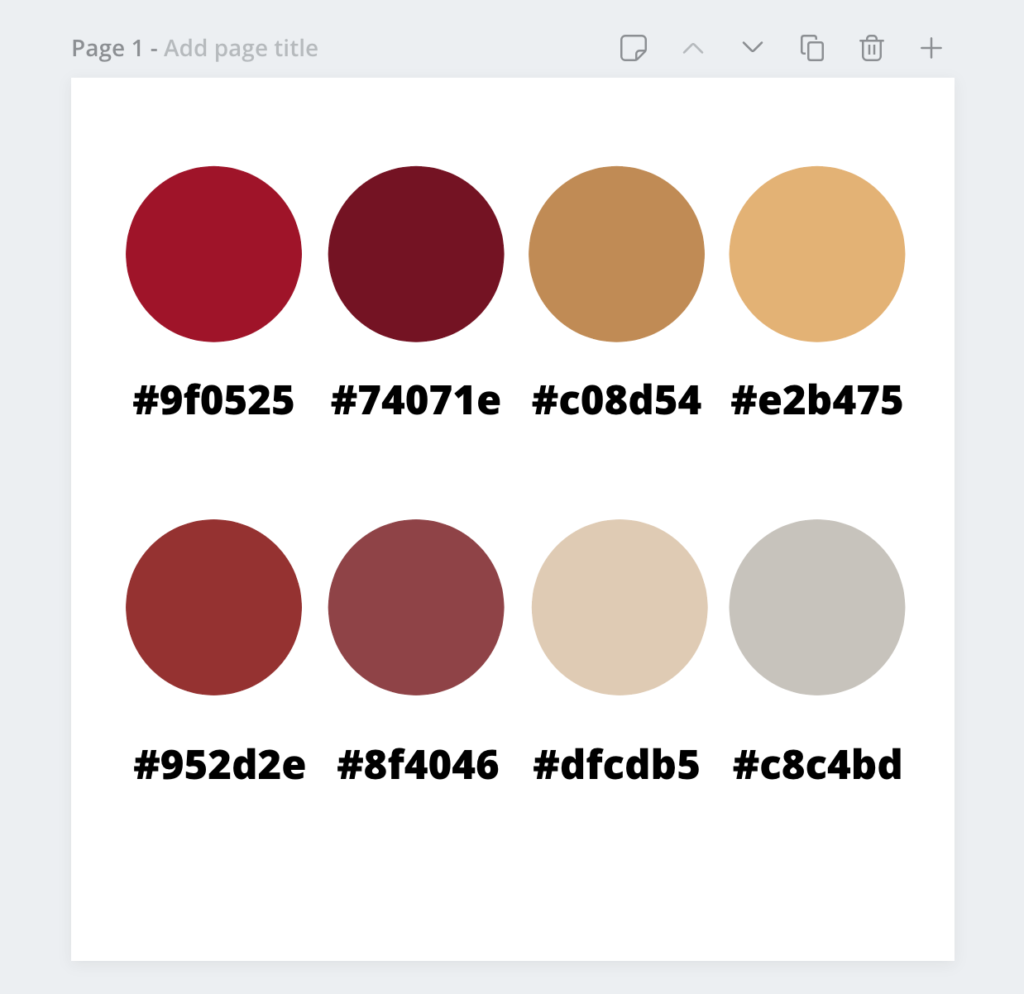Move page down with the down arrow
This screenshot has height=994, width=1024.
coord(752,48)
